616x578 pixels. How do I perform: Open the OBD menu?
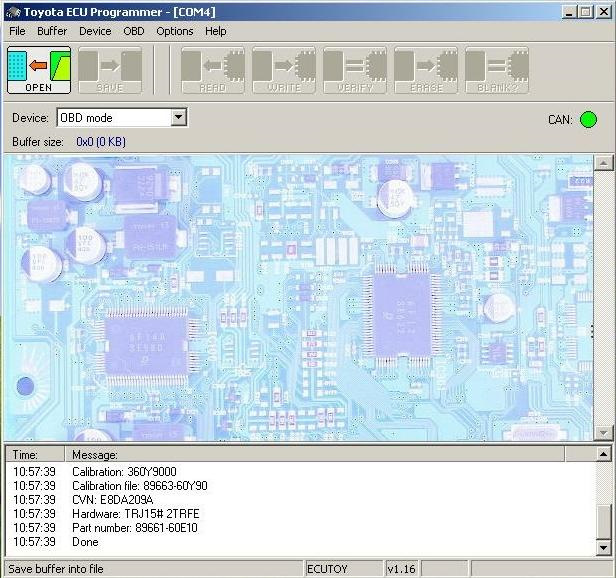134,31
